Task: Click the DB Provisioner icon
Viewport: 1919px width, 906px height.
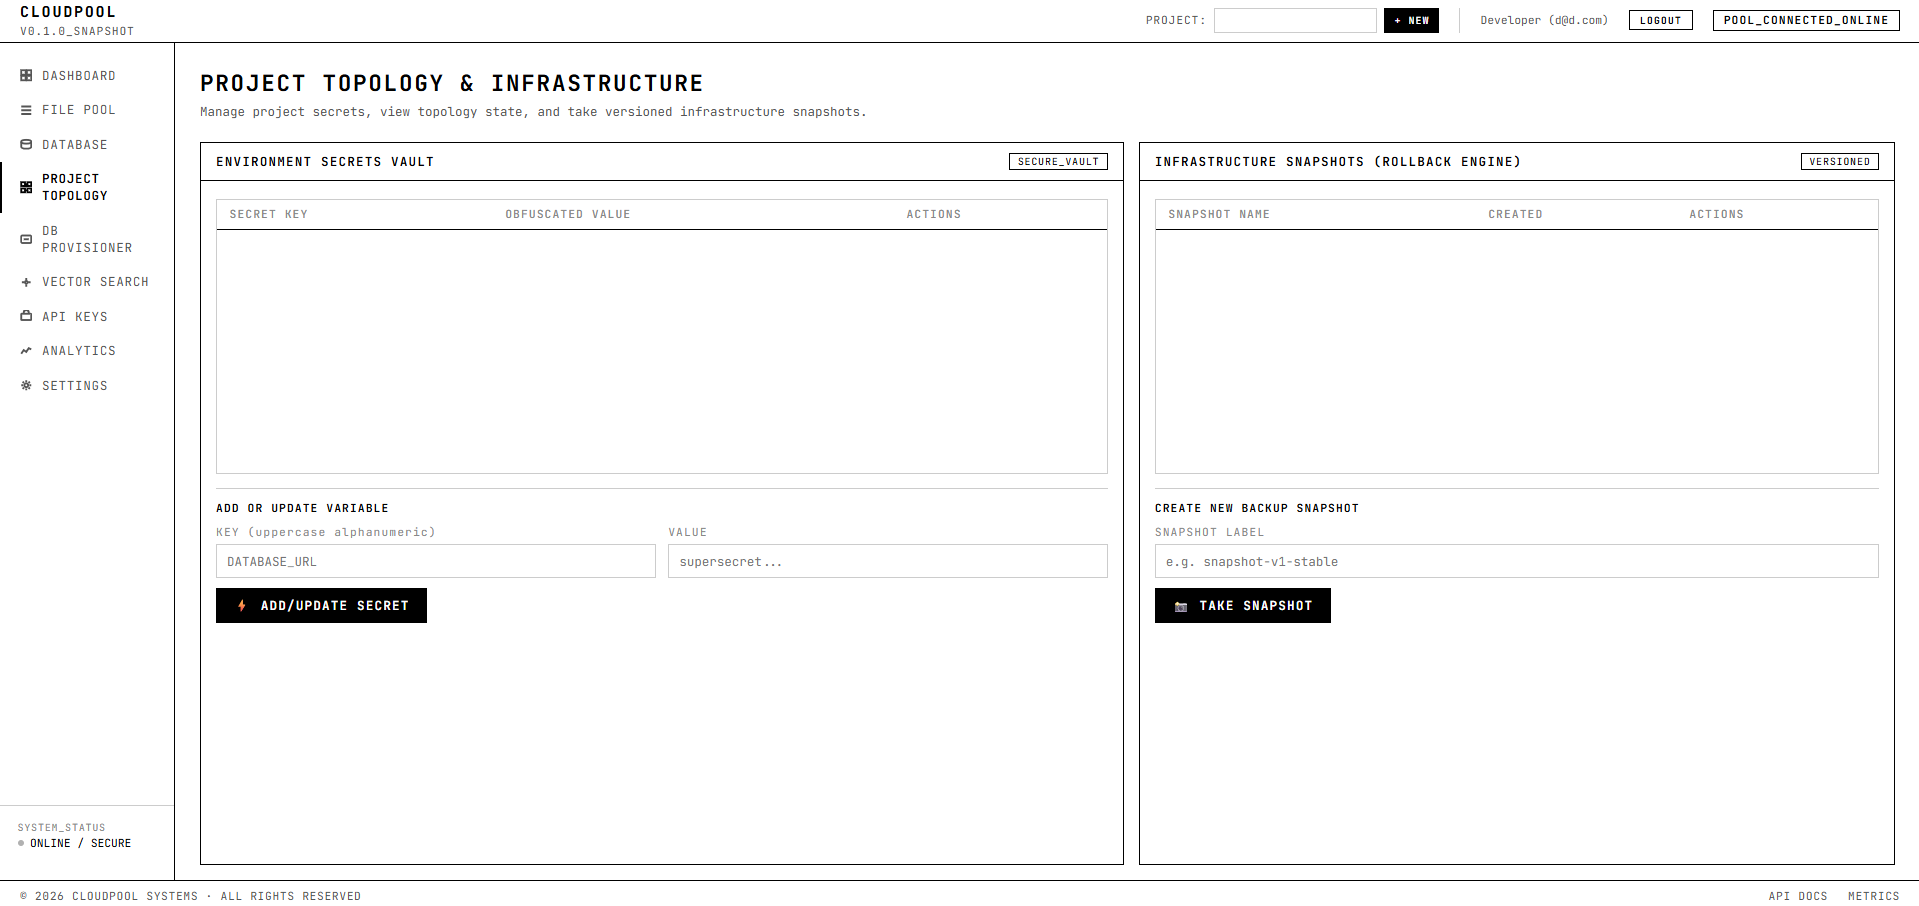Action: (26, 239)
